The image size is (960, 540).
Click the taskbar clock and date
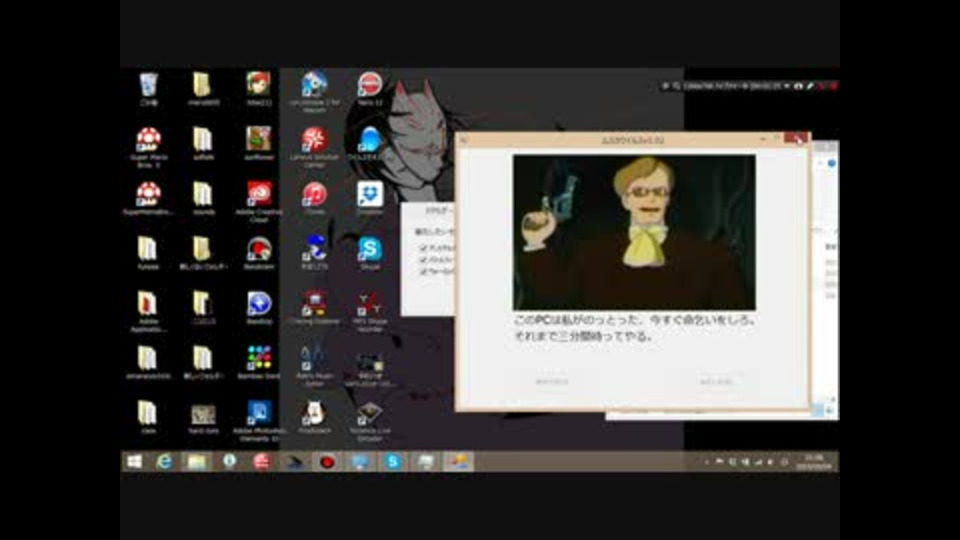pos(814,462)
